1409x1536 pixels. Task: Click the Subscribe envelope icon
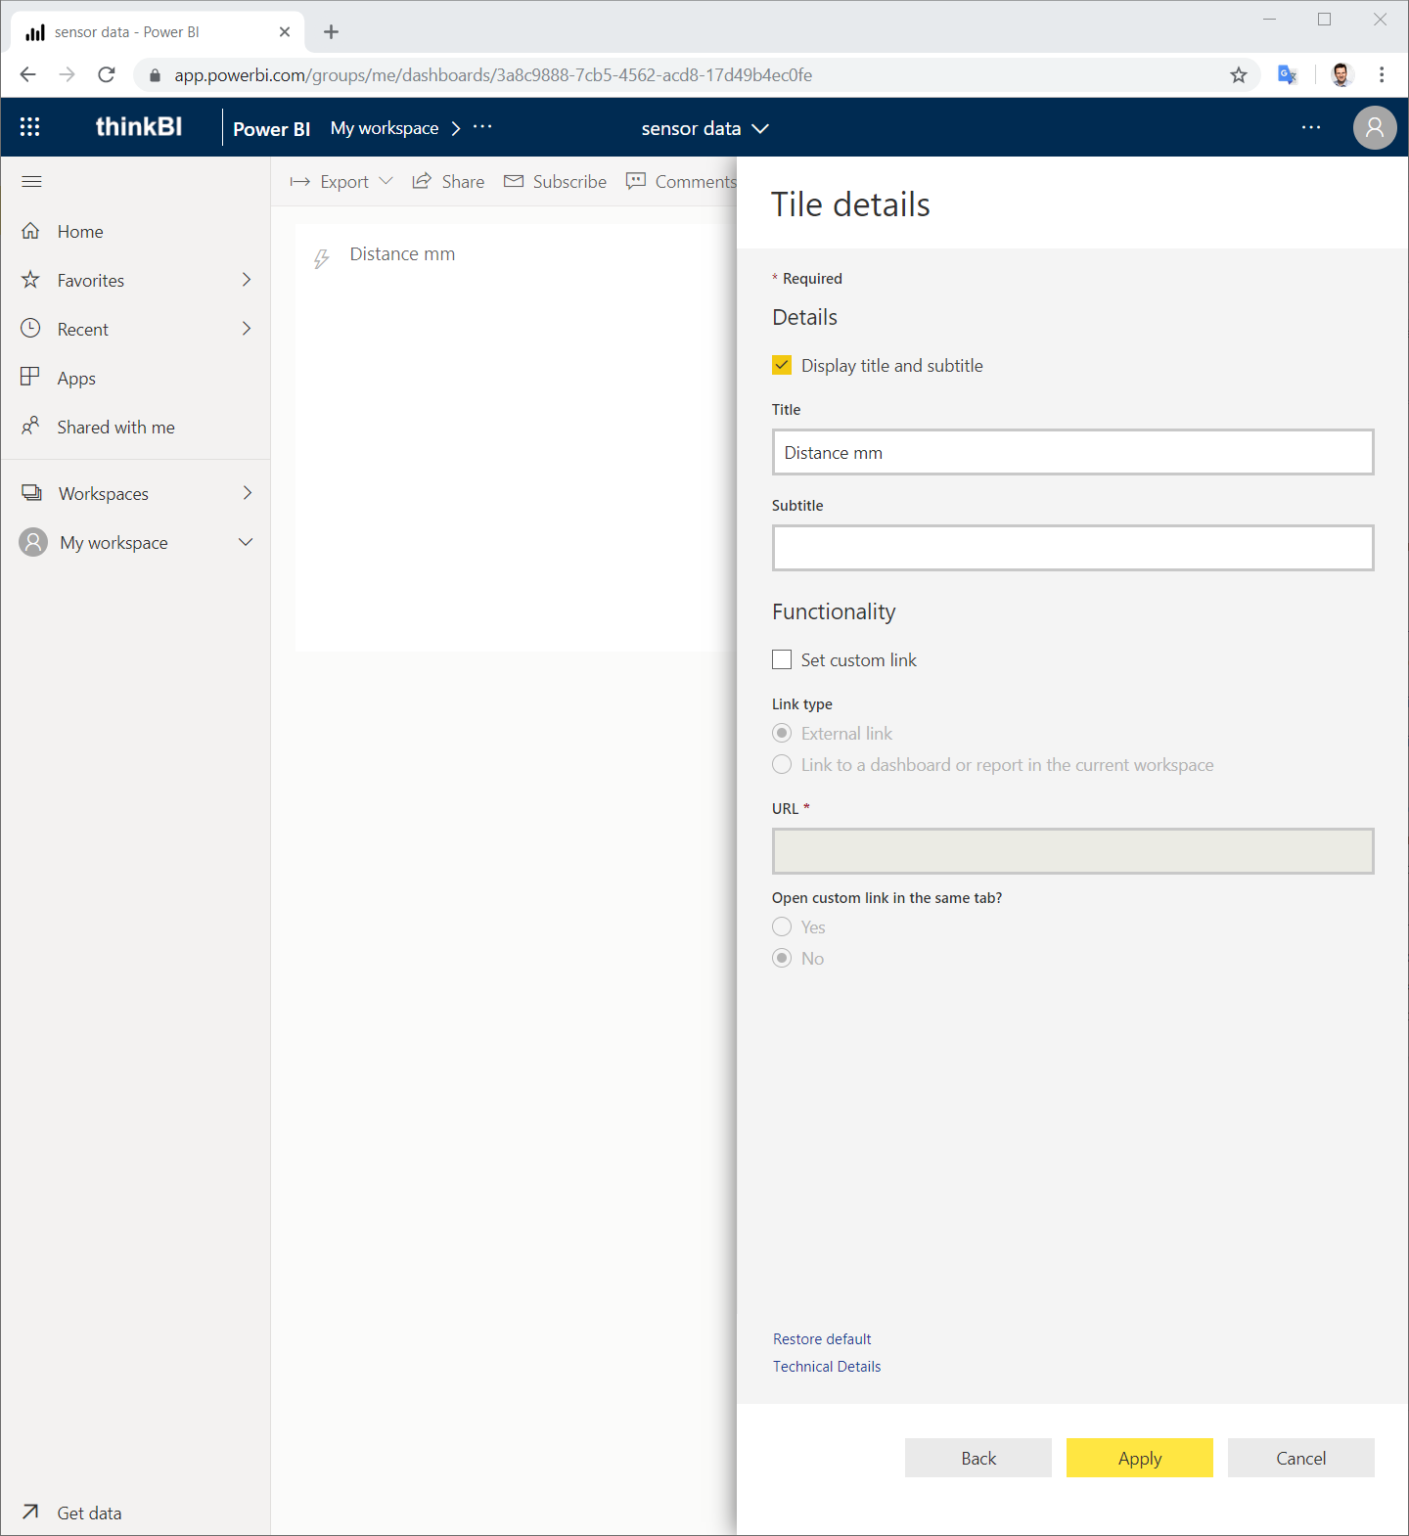tap(514, 181)
